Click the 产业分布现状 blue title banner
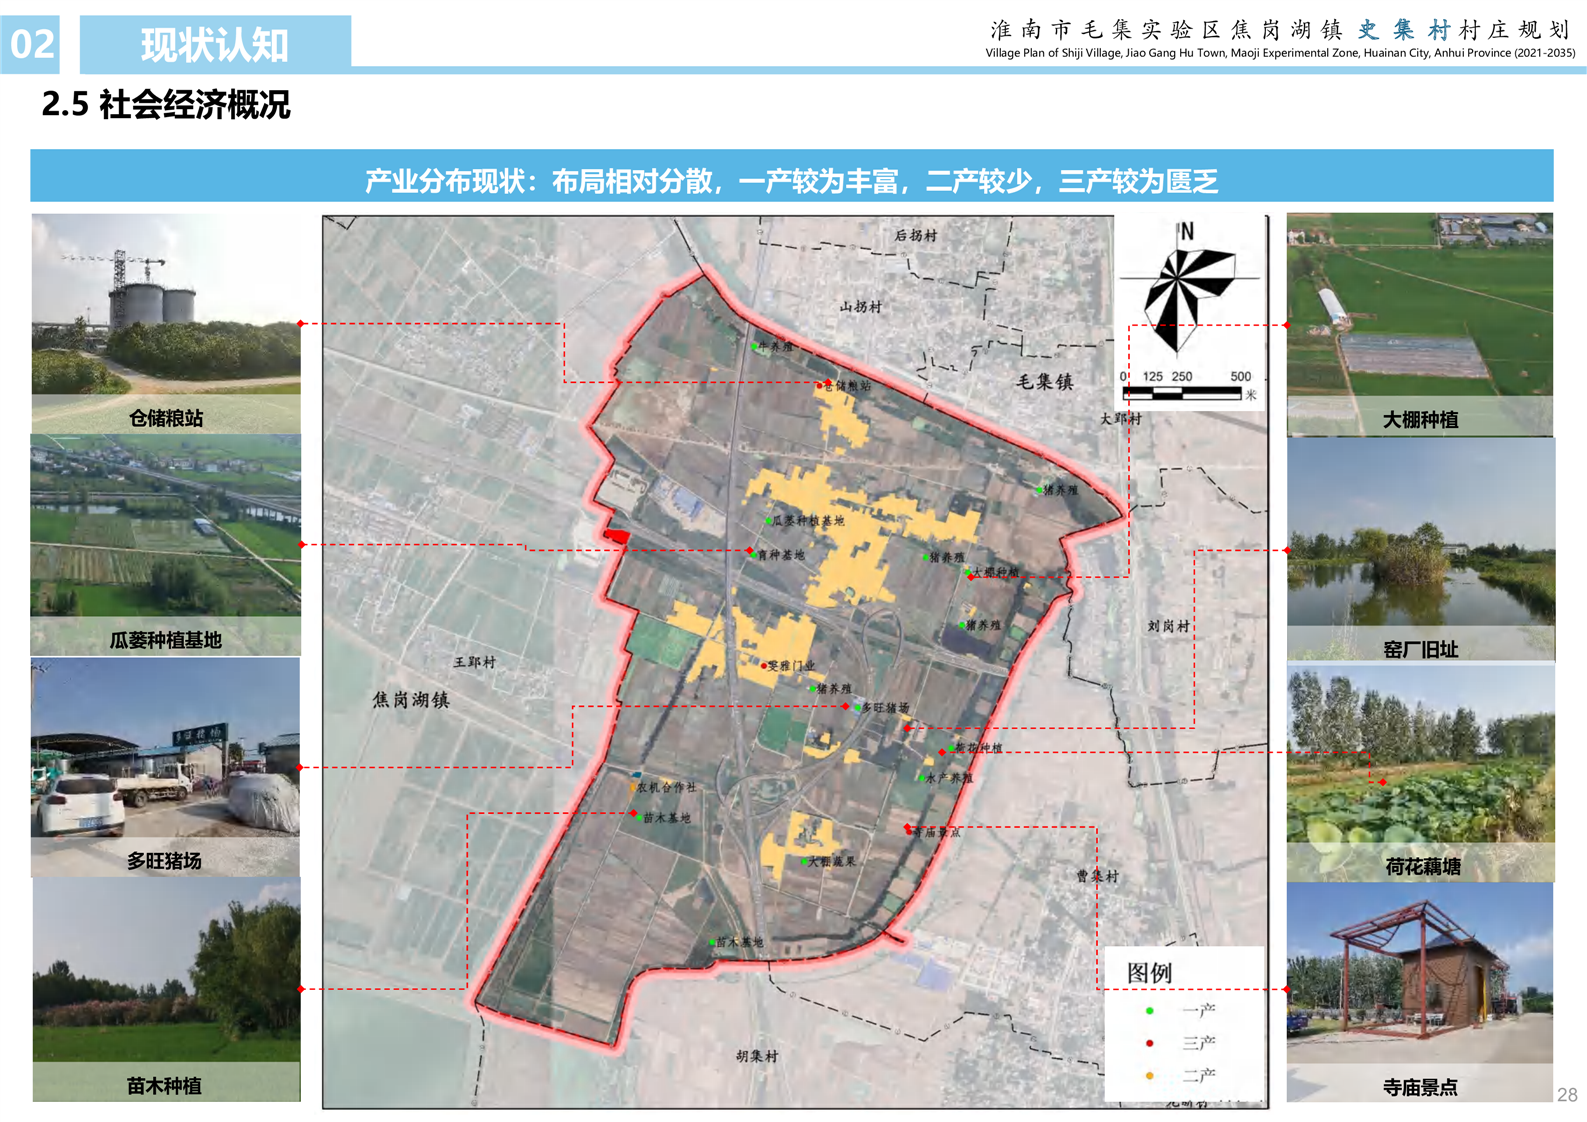1587x1122 pixels. [x=791, y=180]
